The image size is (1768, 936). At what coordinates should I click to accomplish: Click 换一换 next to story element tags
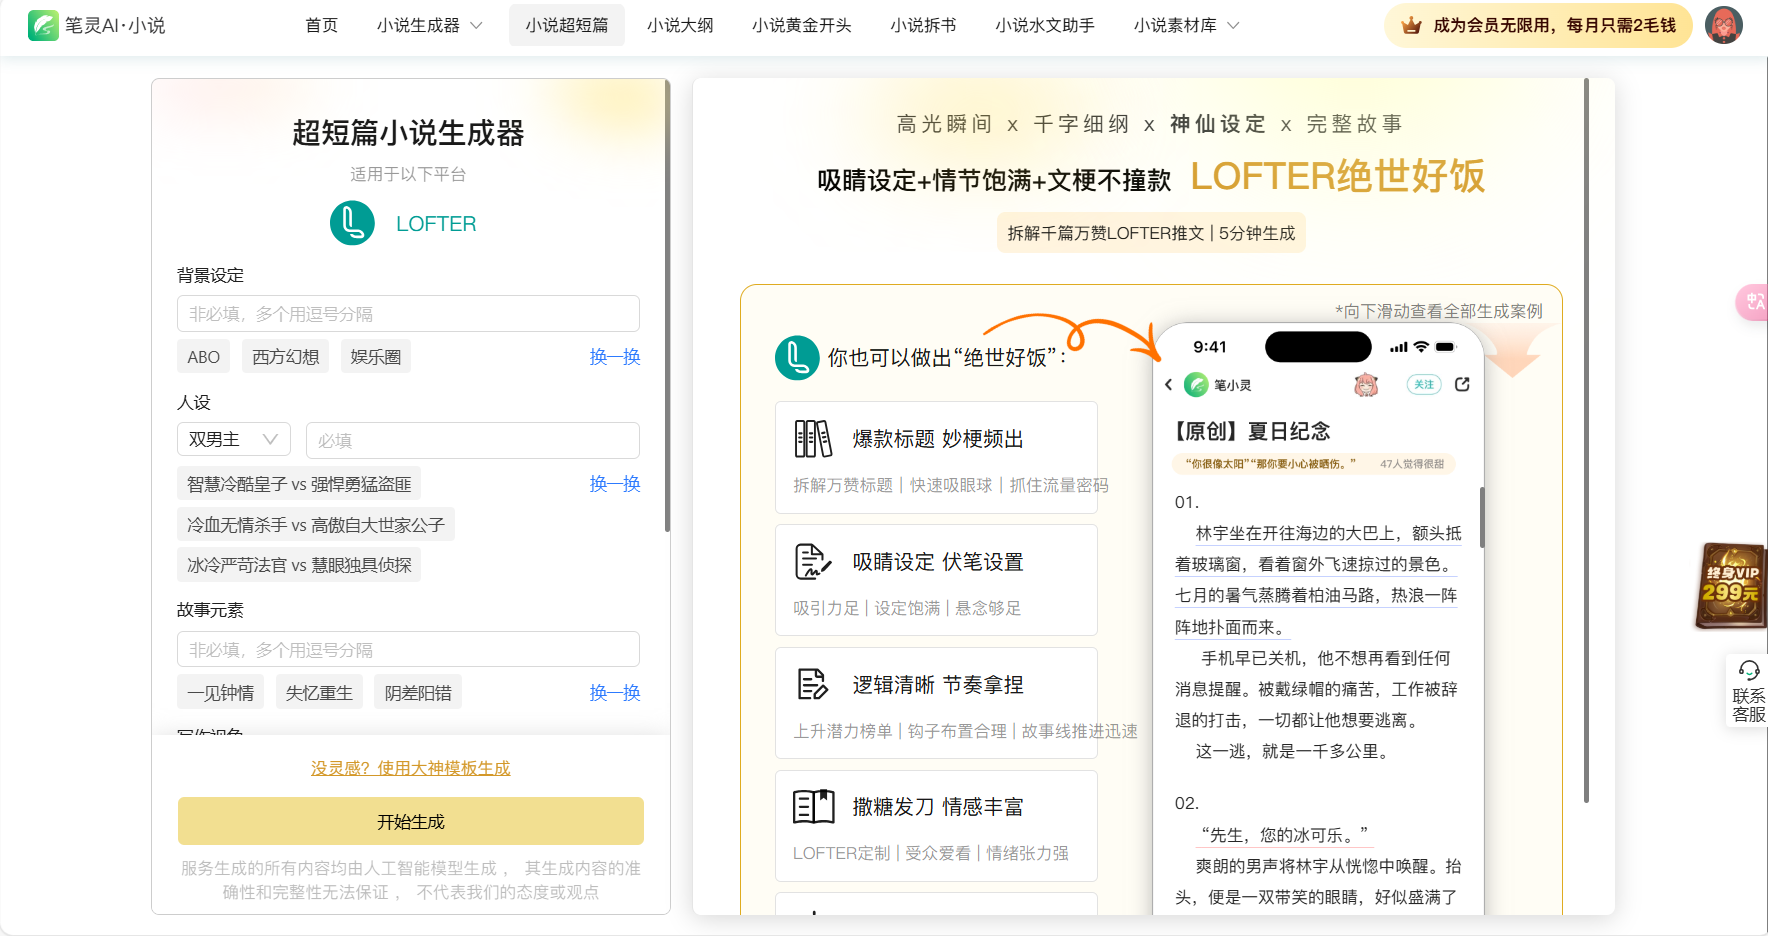[x=615, y=693]
